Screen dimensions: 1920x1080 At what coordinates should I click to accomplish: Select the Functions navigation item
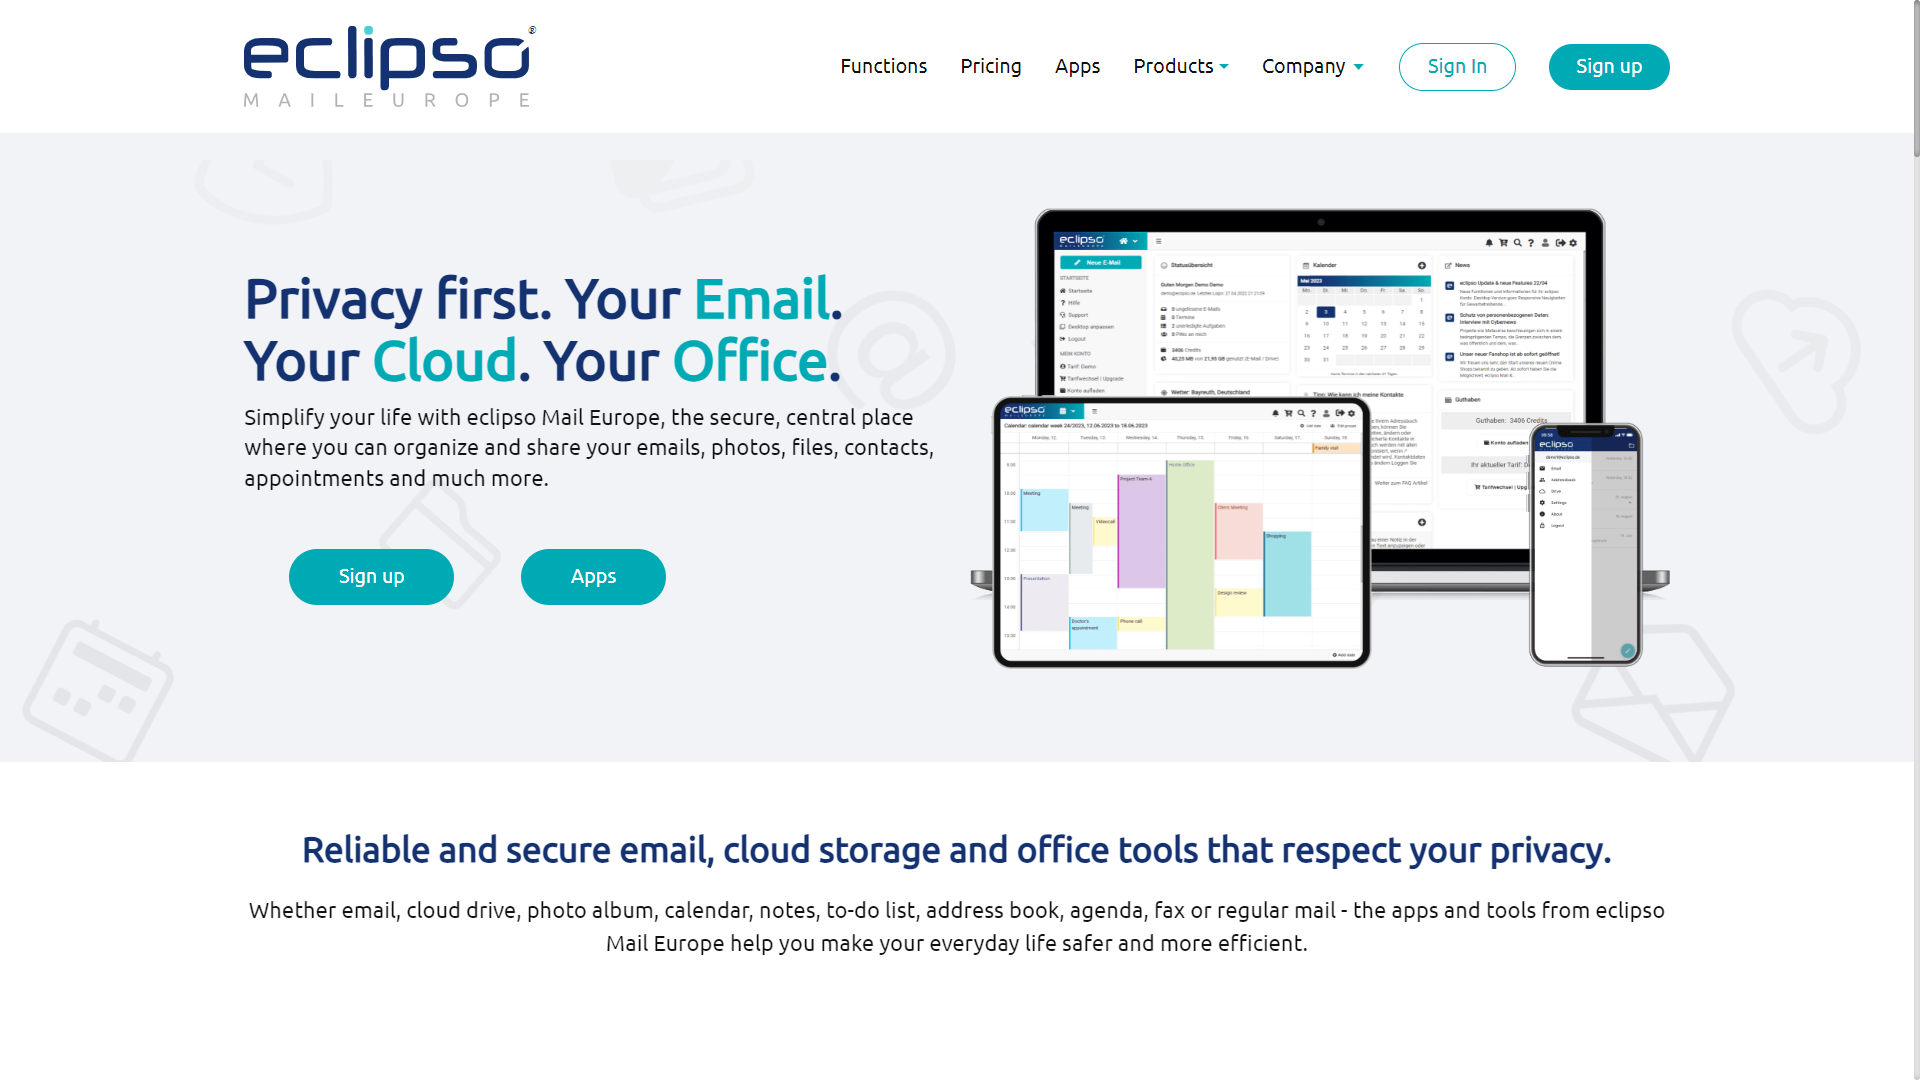coord(884,66)
